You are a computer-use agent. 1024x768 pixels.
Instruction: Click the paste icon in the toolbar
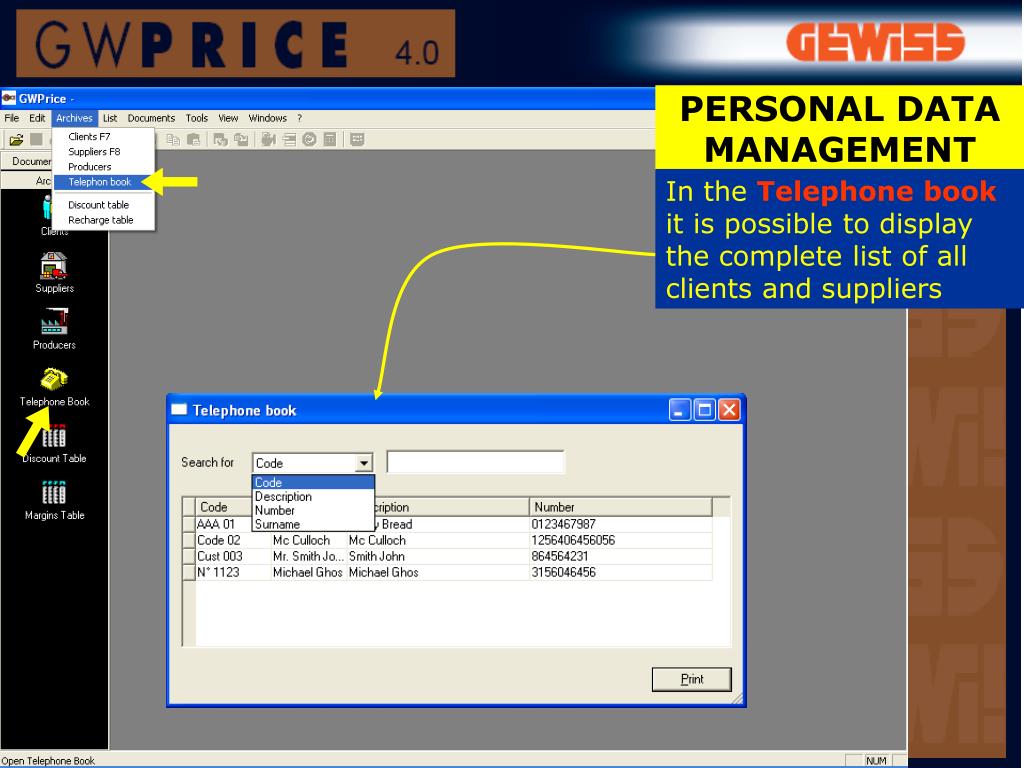click(193, 140)
